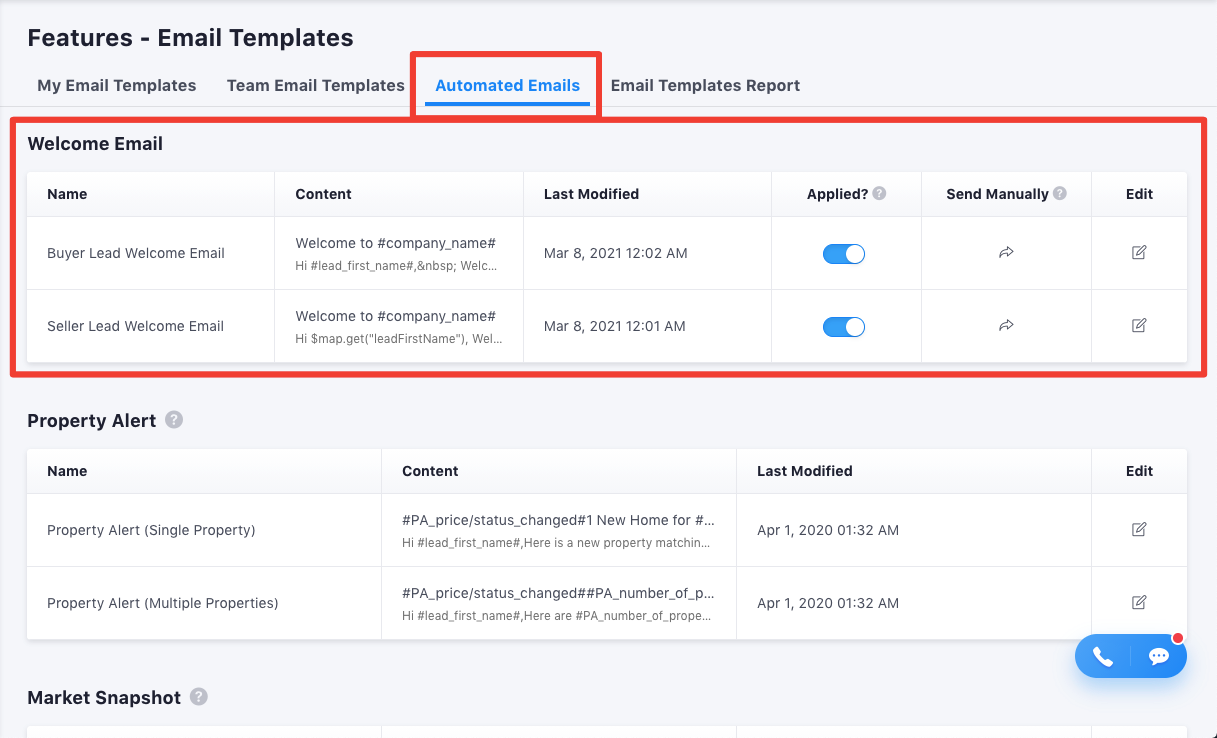The width and height of the screenshot is (1217, 738).
Task: Open the Team Email Templates tab
Action: tap(316, 85)
